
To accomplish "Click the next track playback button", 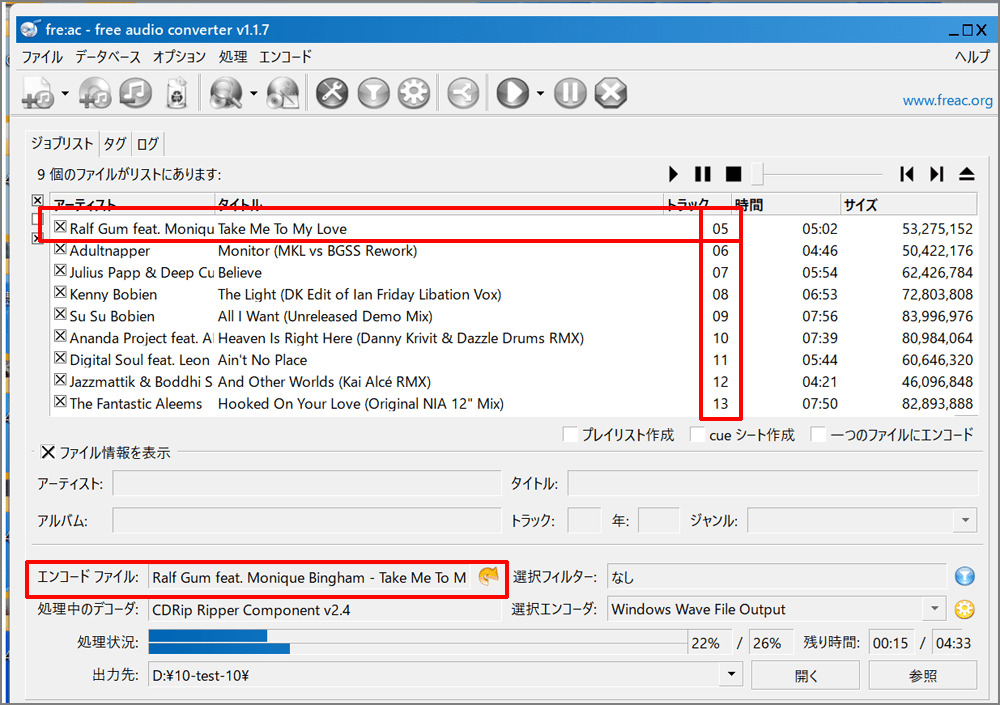I will pyautogui.click(x=936, y=174).
